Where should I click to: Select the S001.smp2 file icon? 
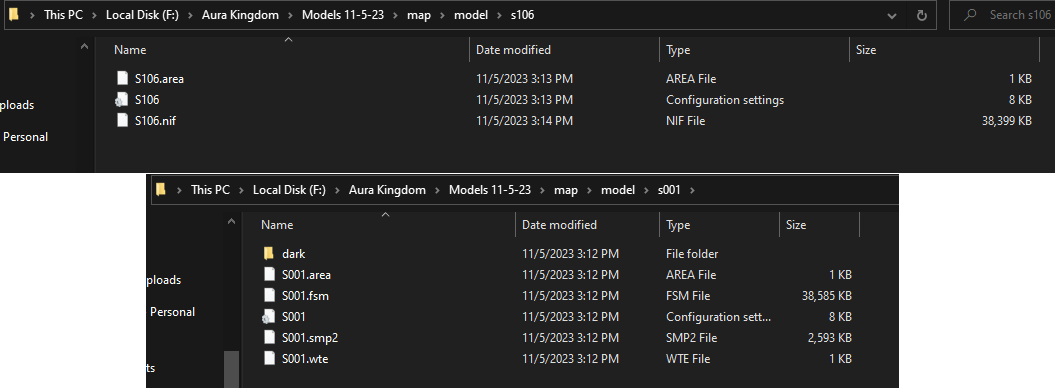click(x=270, y=337)
